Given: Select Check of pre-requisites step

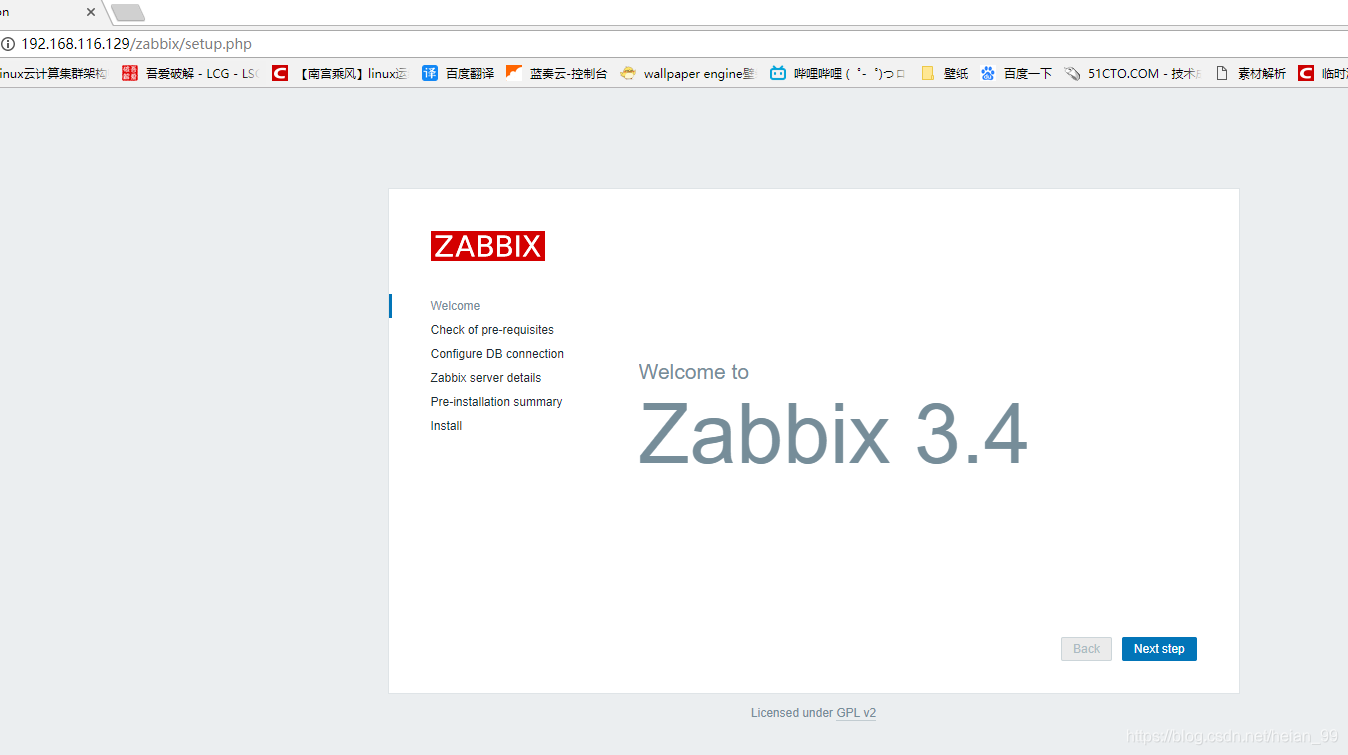Looking at the screenshot, I should [x=492, y=330].
